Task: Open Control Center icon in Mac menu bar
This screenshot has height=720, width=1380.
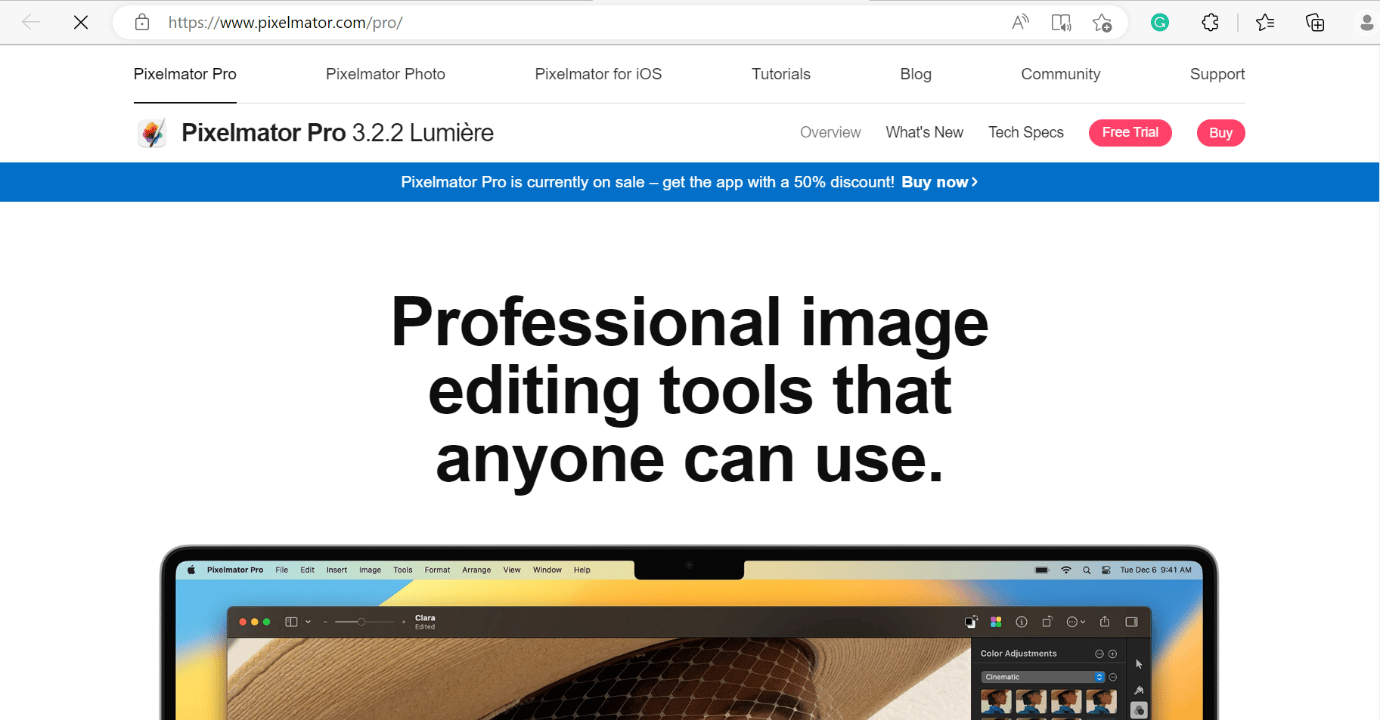Action: 1106,570
